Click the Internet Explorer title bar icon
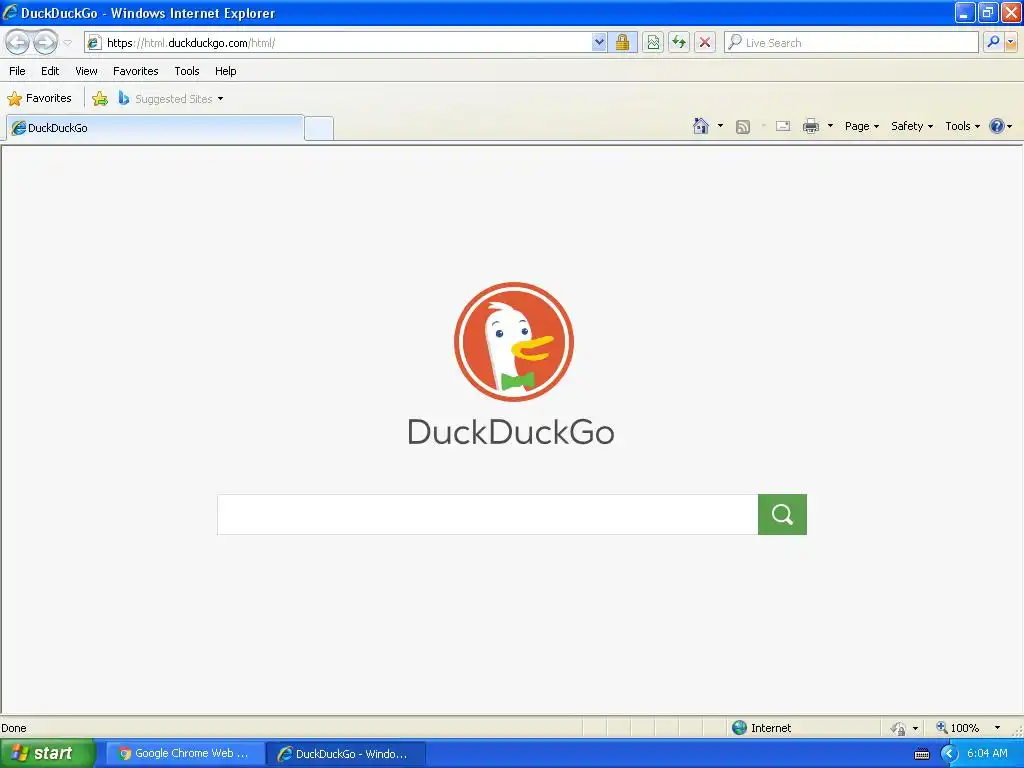The width and height of the screenshot is (1024, 768). click(x=9, y=12)
